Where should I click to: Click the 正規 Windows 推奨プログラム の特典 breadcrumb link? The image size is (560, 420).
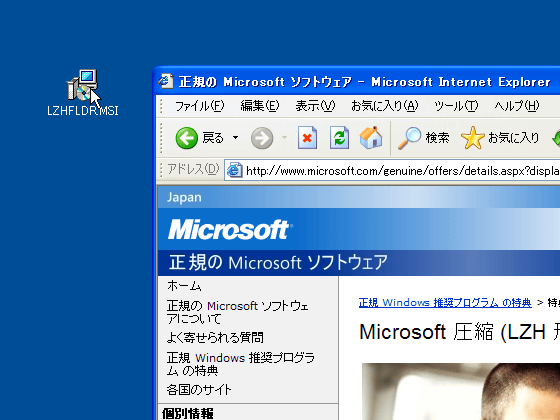[x=445, y=303]
